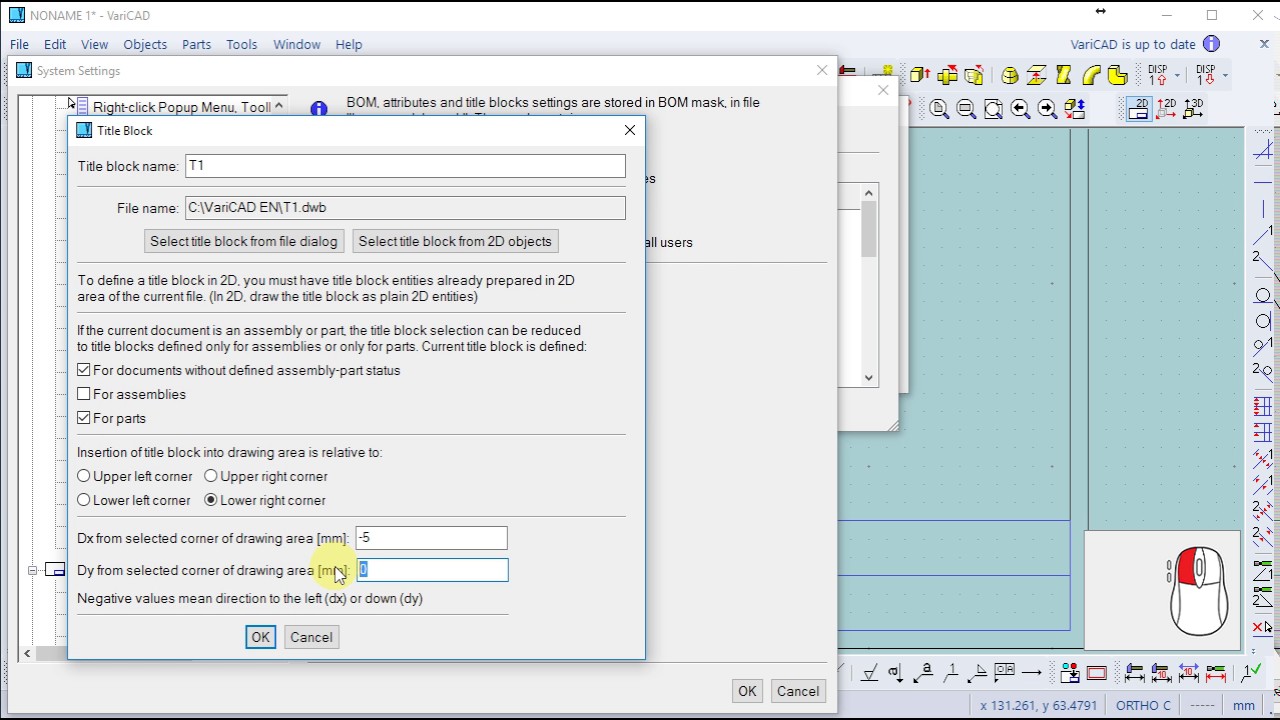
Task: Select the yellow L-shaped solid icon
Action: tap(1117, 75)
